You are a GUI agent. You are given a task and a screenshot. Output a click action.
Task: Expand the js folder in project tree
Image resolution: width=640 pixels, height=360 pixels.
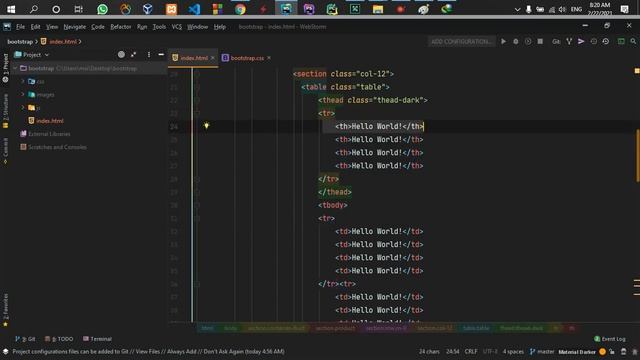tap(23, 107)
